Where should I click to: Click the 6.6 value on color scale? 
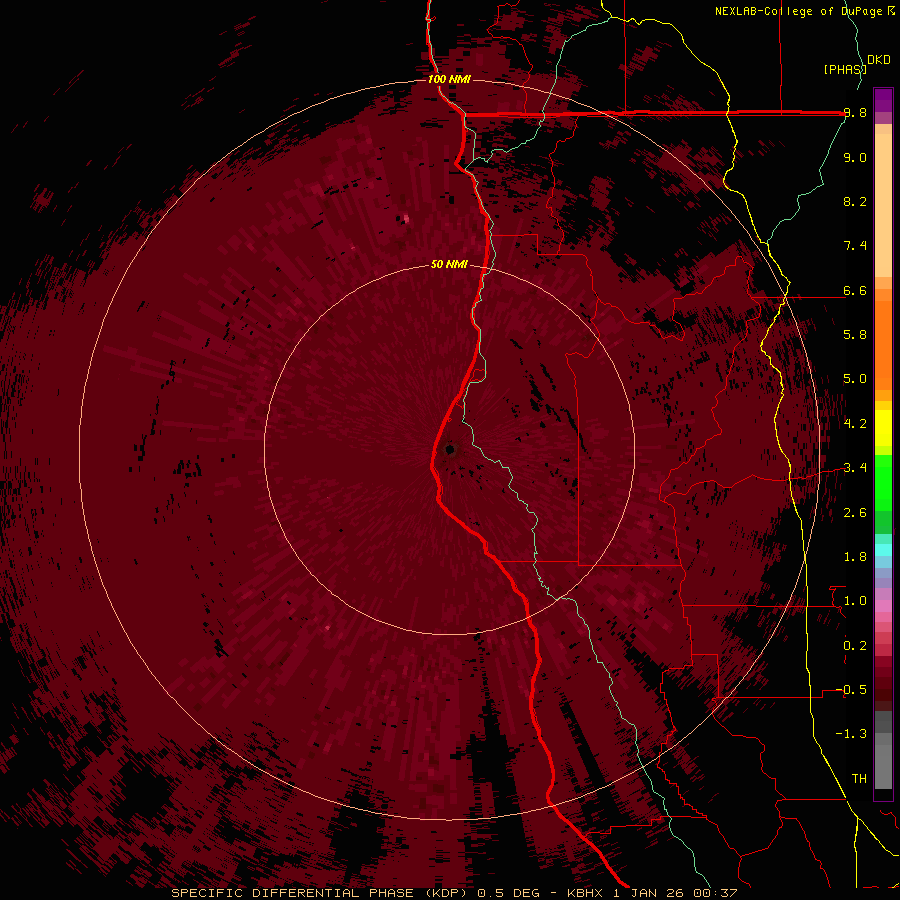coord(855,290)
